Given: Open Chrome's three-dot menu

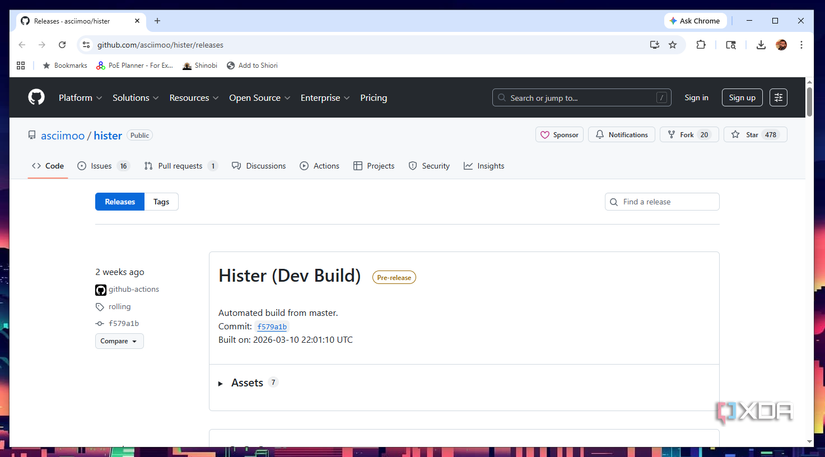Looking at the screenshot, I should (x=801, y=45).
